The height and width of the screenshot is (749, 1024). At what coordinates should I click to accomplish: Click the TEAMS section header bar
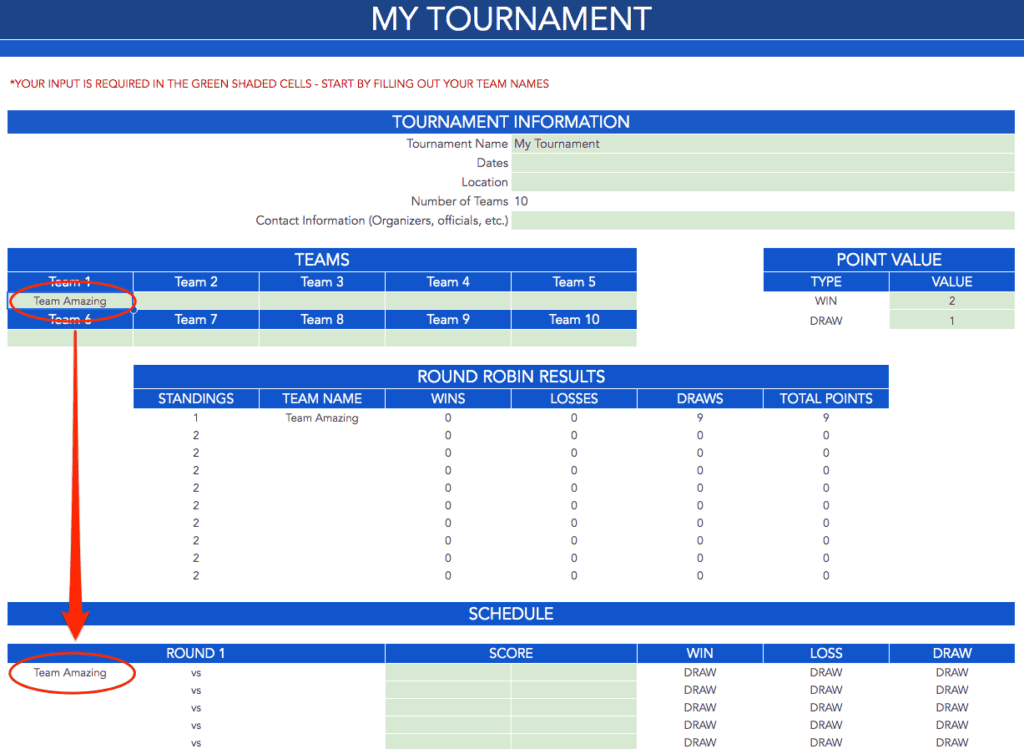(322, 259)
